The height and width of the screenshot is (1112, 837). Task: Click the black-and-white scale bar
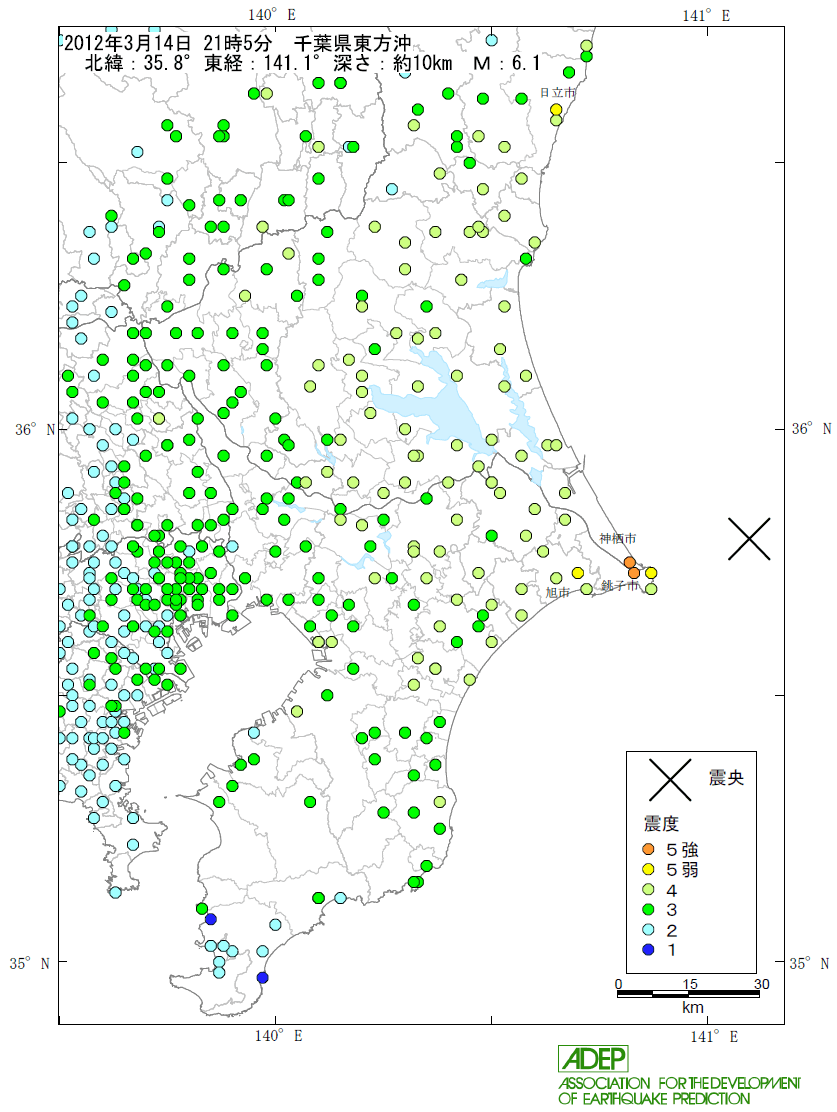click(688, 994)
